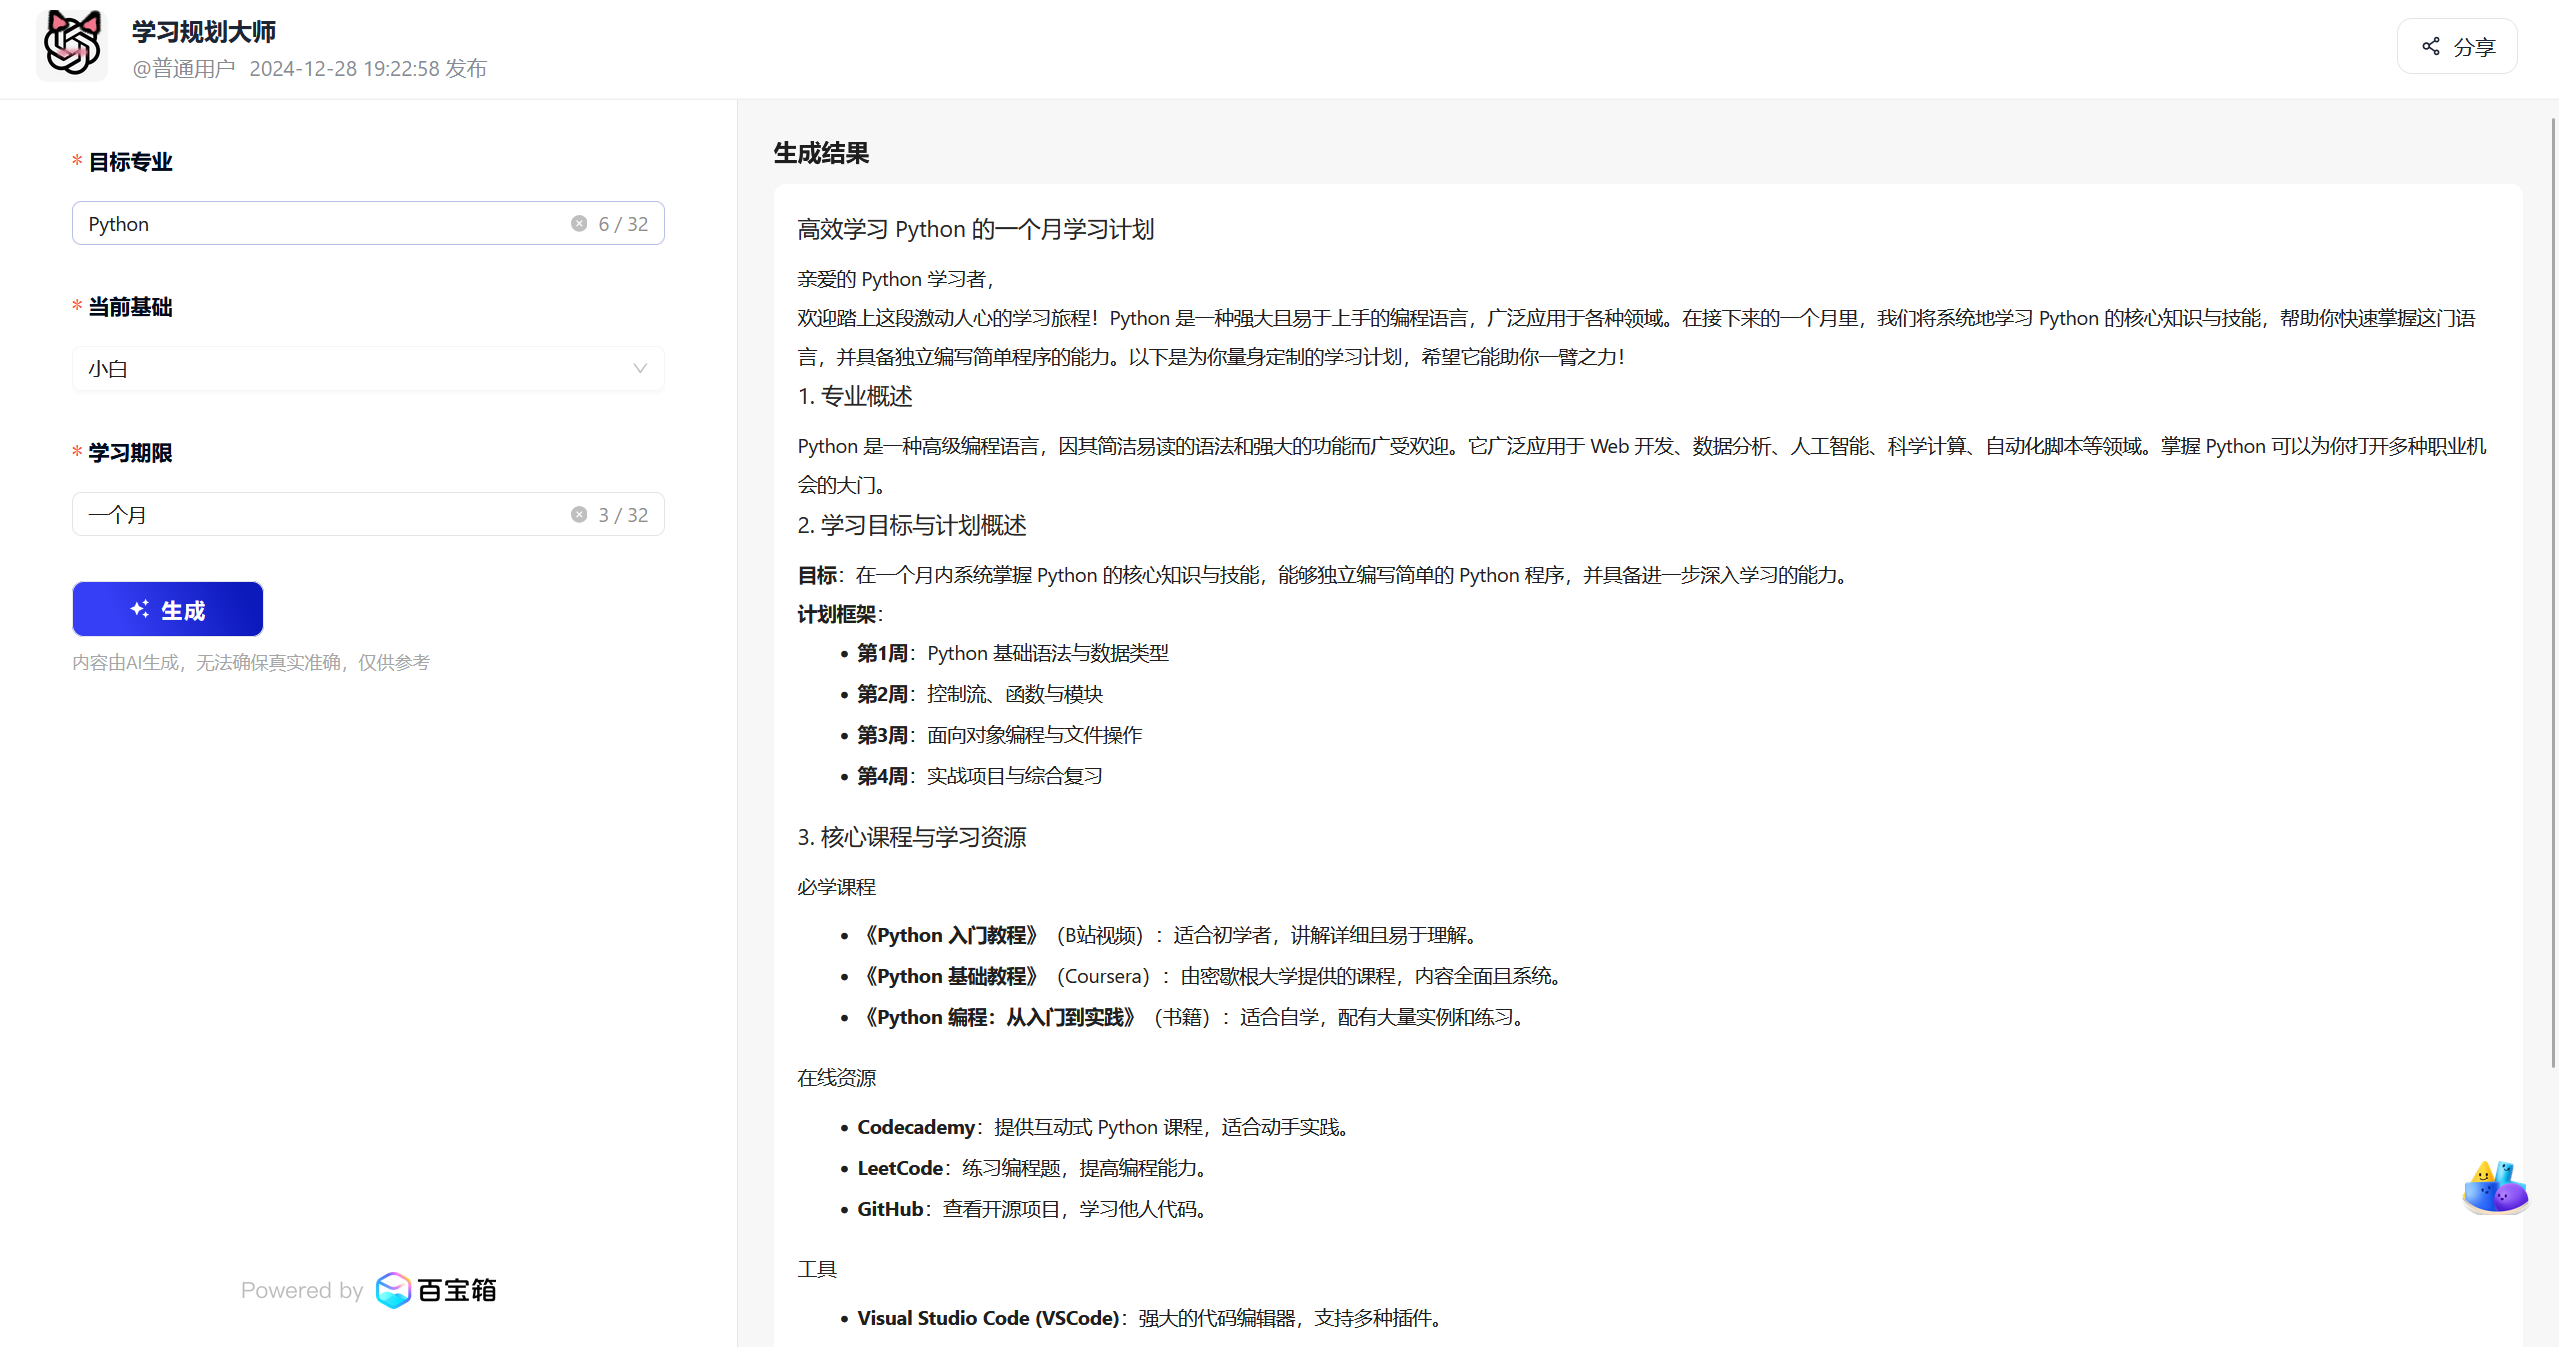
Task: Click the 百宝箱 logo icon
Action: click(x=393, y=1289)
